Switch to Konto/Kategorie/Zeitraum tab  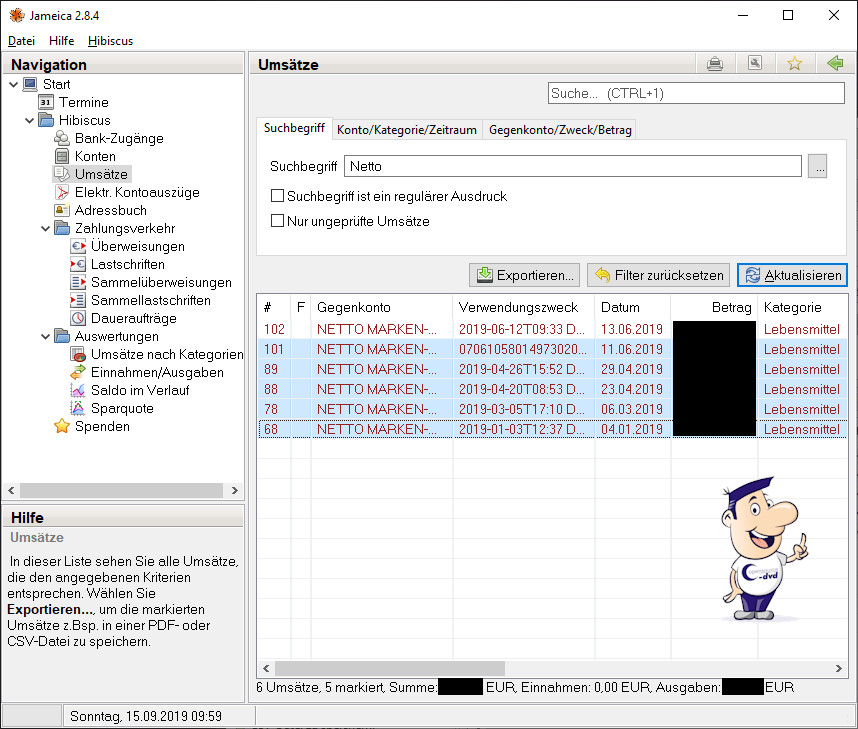pyautogui.click(x=407, y=130)
